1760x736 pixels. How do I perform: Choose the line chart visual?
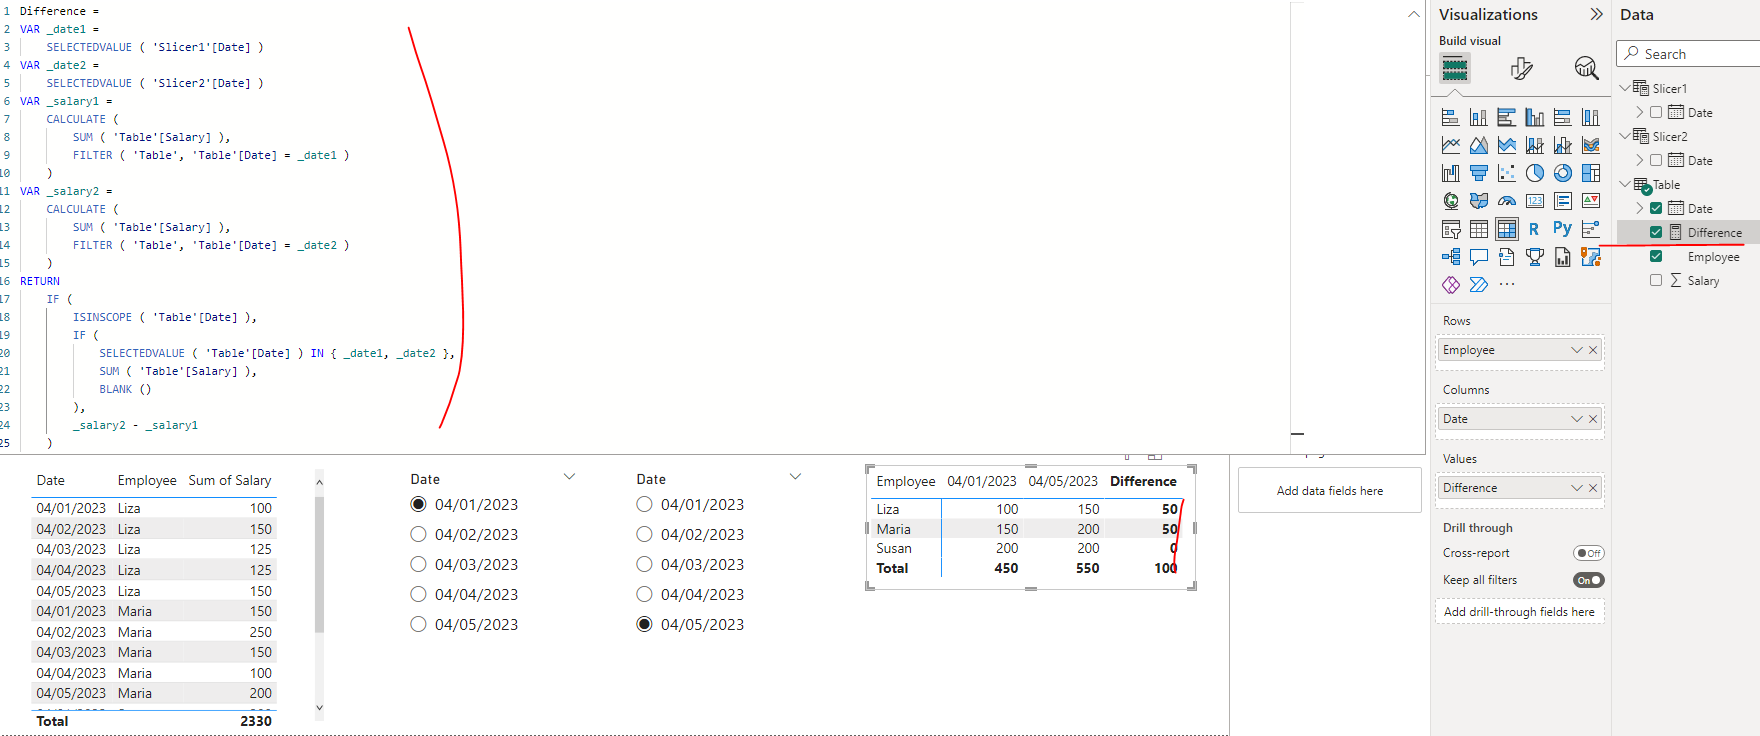[1451, 145]
